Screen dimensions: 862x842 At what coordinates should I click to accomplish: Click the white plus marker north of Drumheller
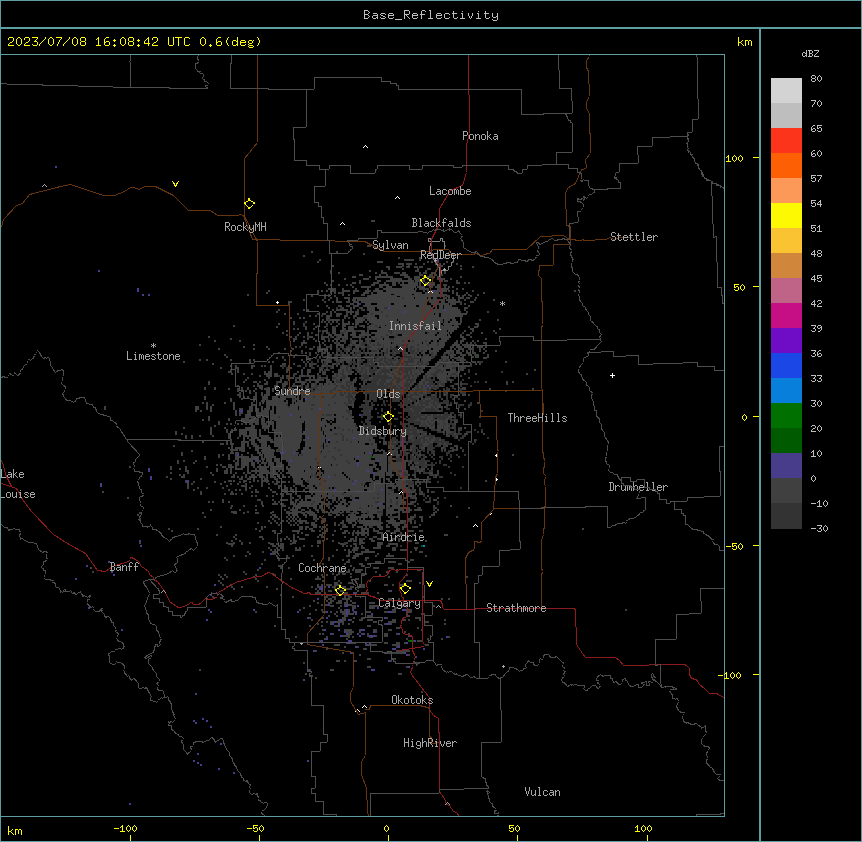612,375
